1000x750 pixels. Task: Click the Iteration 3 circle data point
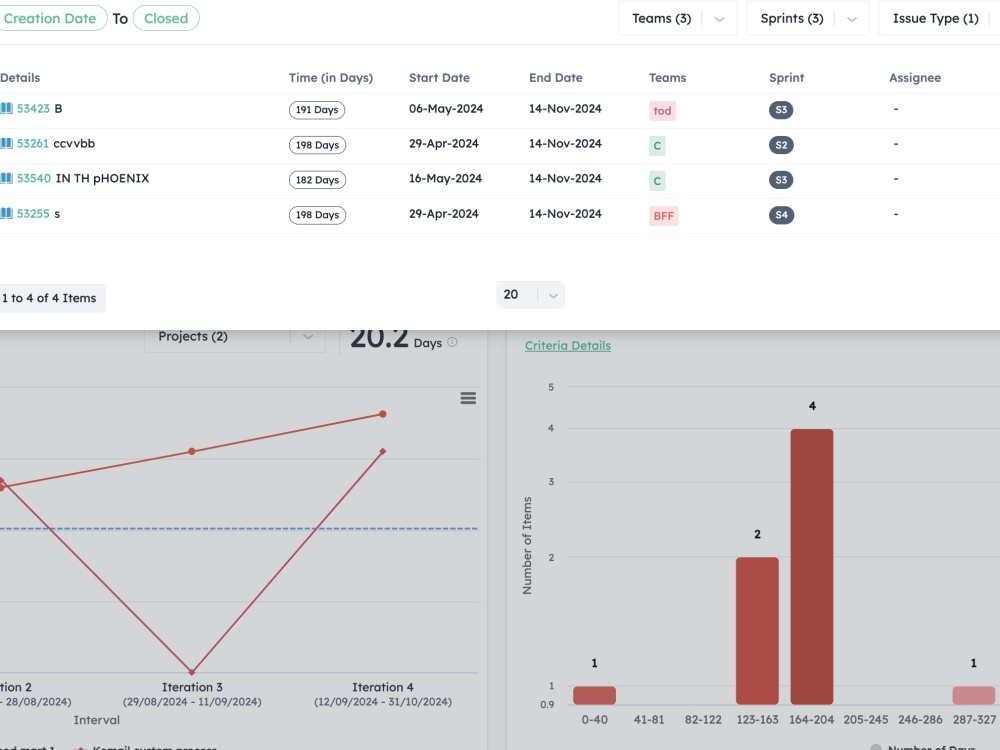tap(192, 451)
